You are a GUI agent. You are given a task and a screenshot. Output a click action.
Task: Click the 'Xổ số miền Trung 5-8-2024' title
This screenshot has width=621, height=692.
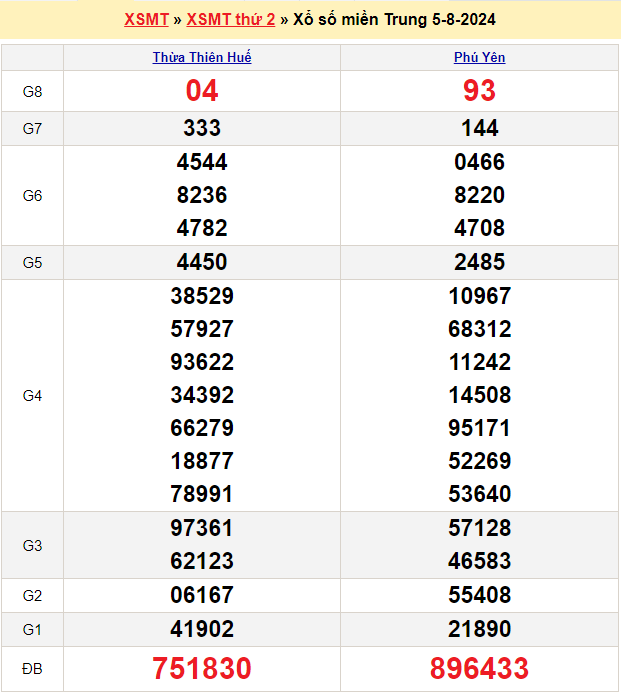(x=394, y=19)
